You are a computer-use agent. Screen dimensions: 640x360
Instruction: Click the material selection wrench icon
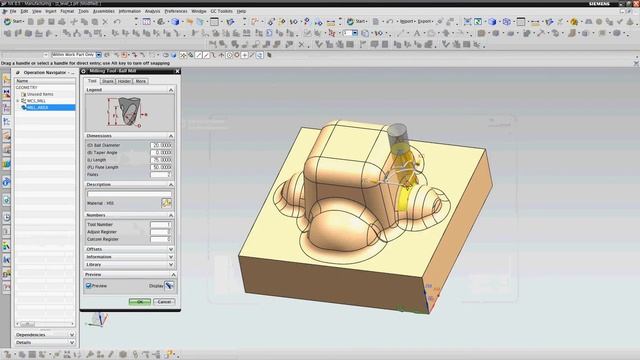pyautogui.click(x=166, y=203)
